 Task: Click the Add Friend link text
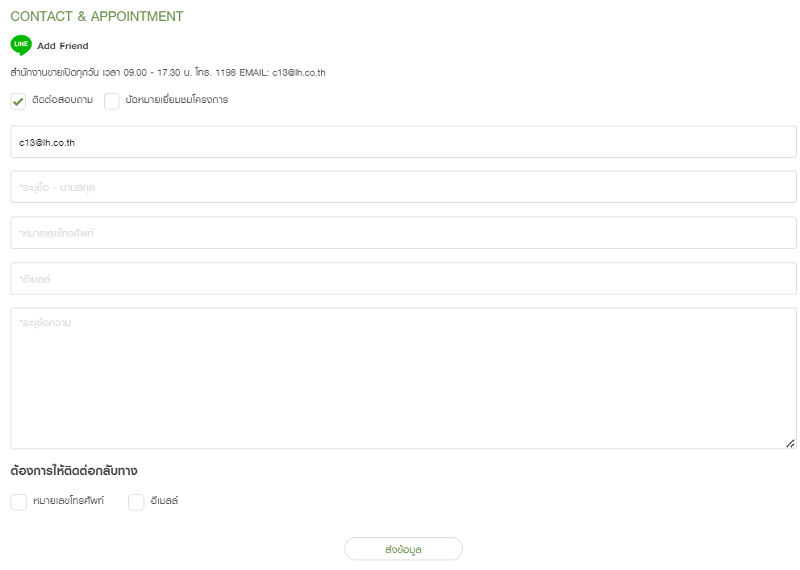(x=63, y=46)
